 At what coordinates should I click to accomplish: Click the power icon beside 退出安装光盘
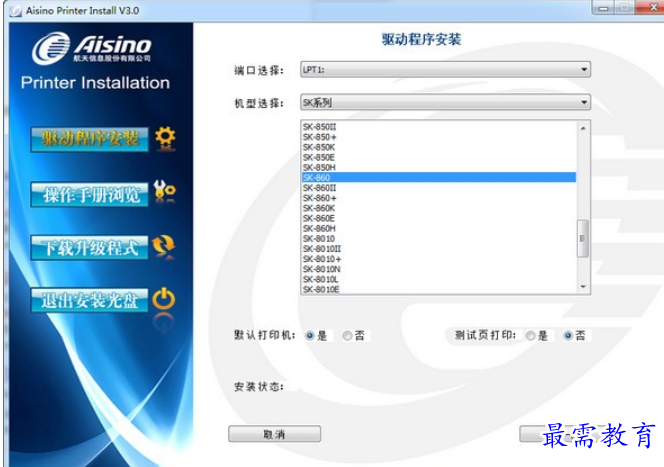[x=163, y=299]
